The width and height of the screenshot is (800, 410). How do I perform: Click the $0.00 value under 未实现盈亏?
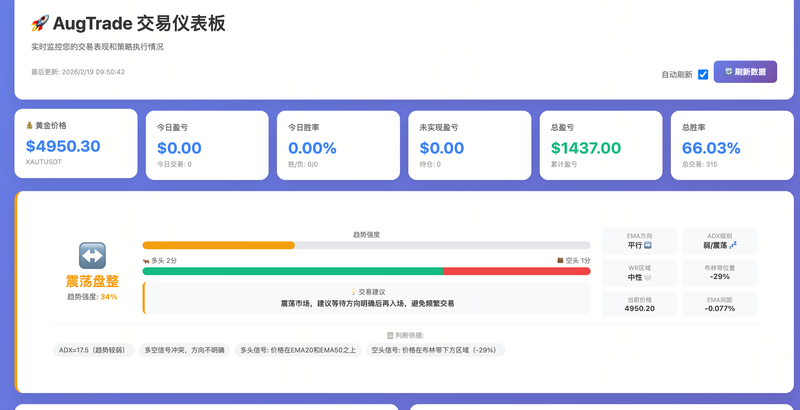tap(442, 148)
